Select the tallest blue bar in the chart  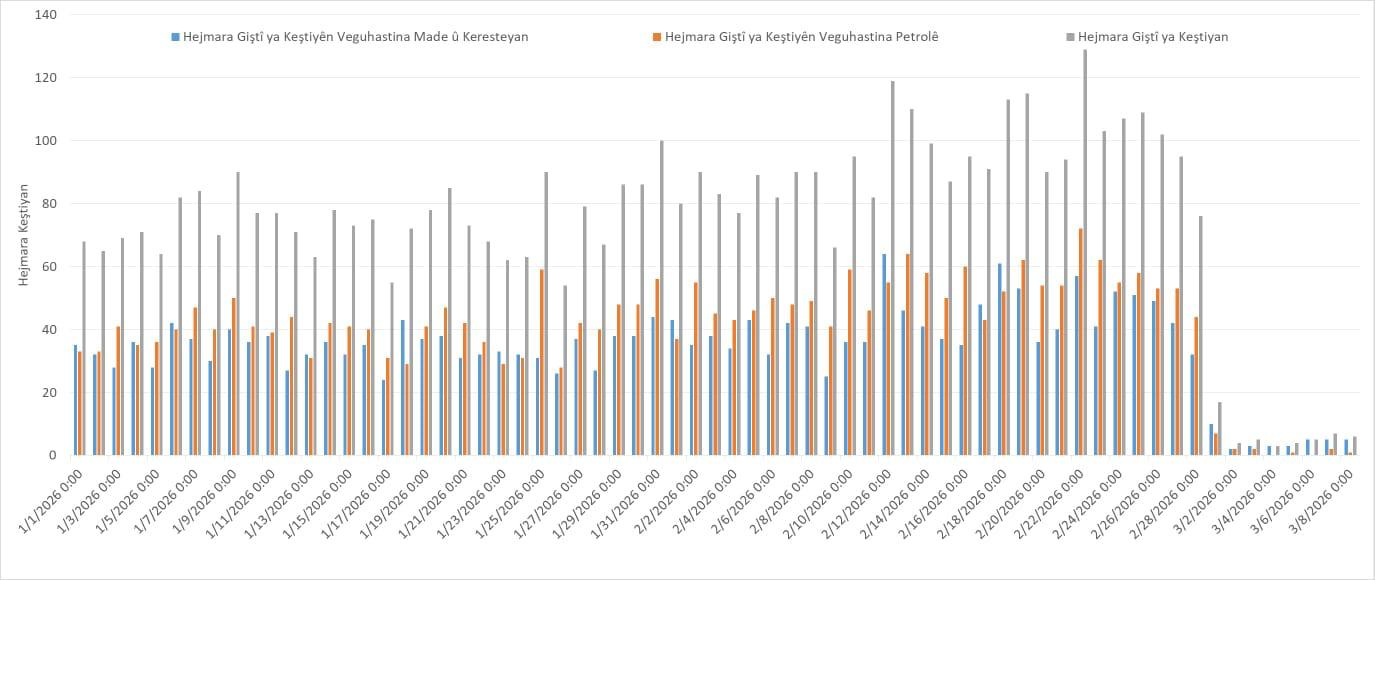[x=884, y=354]
